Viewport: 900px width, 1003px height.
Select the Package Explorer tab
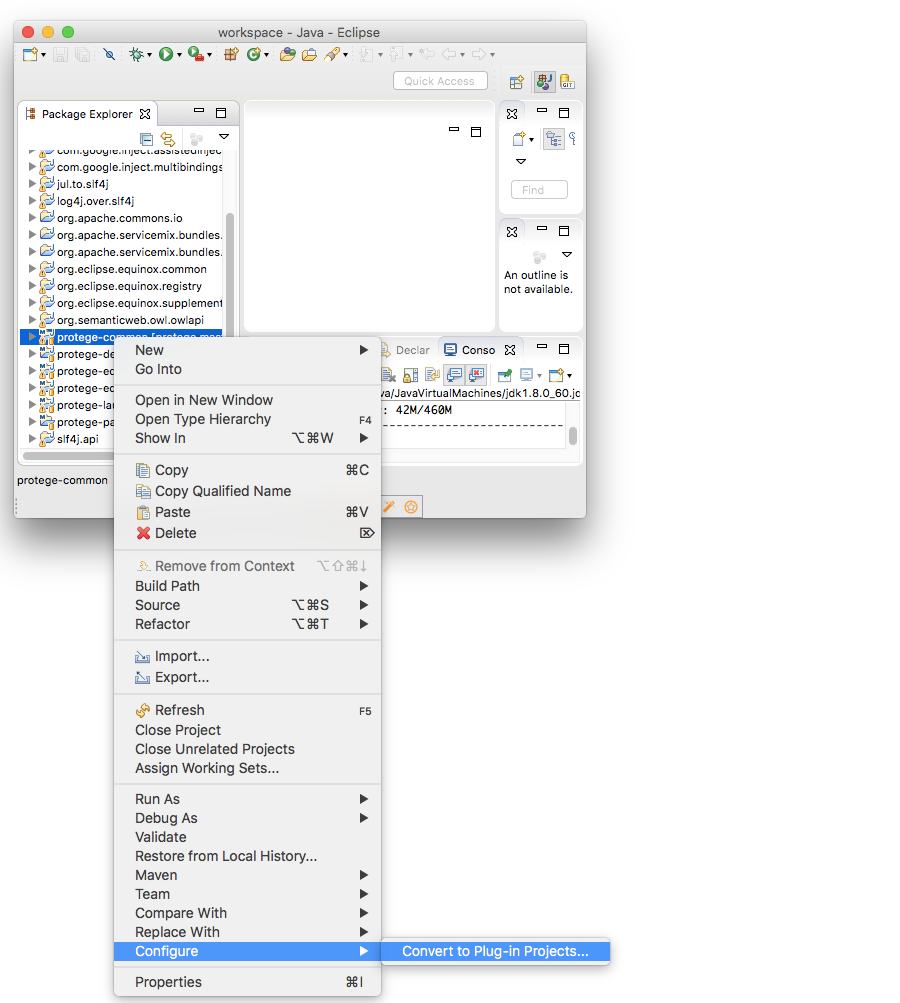tap(87, 114)
